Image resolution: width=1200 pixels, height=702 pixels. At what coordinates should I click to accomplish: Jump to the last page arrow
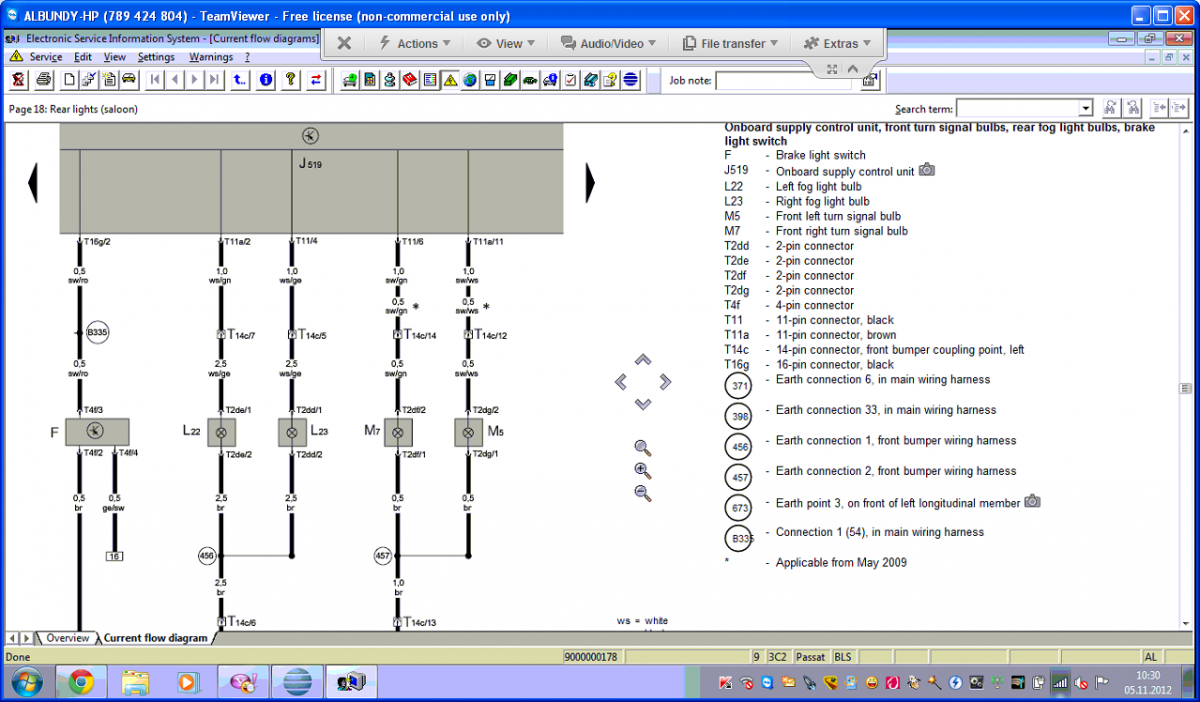215,80
